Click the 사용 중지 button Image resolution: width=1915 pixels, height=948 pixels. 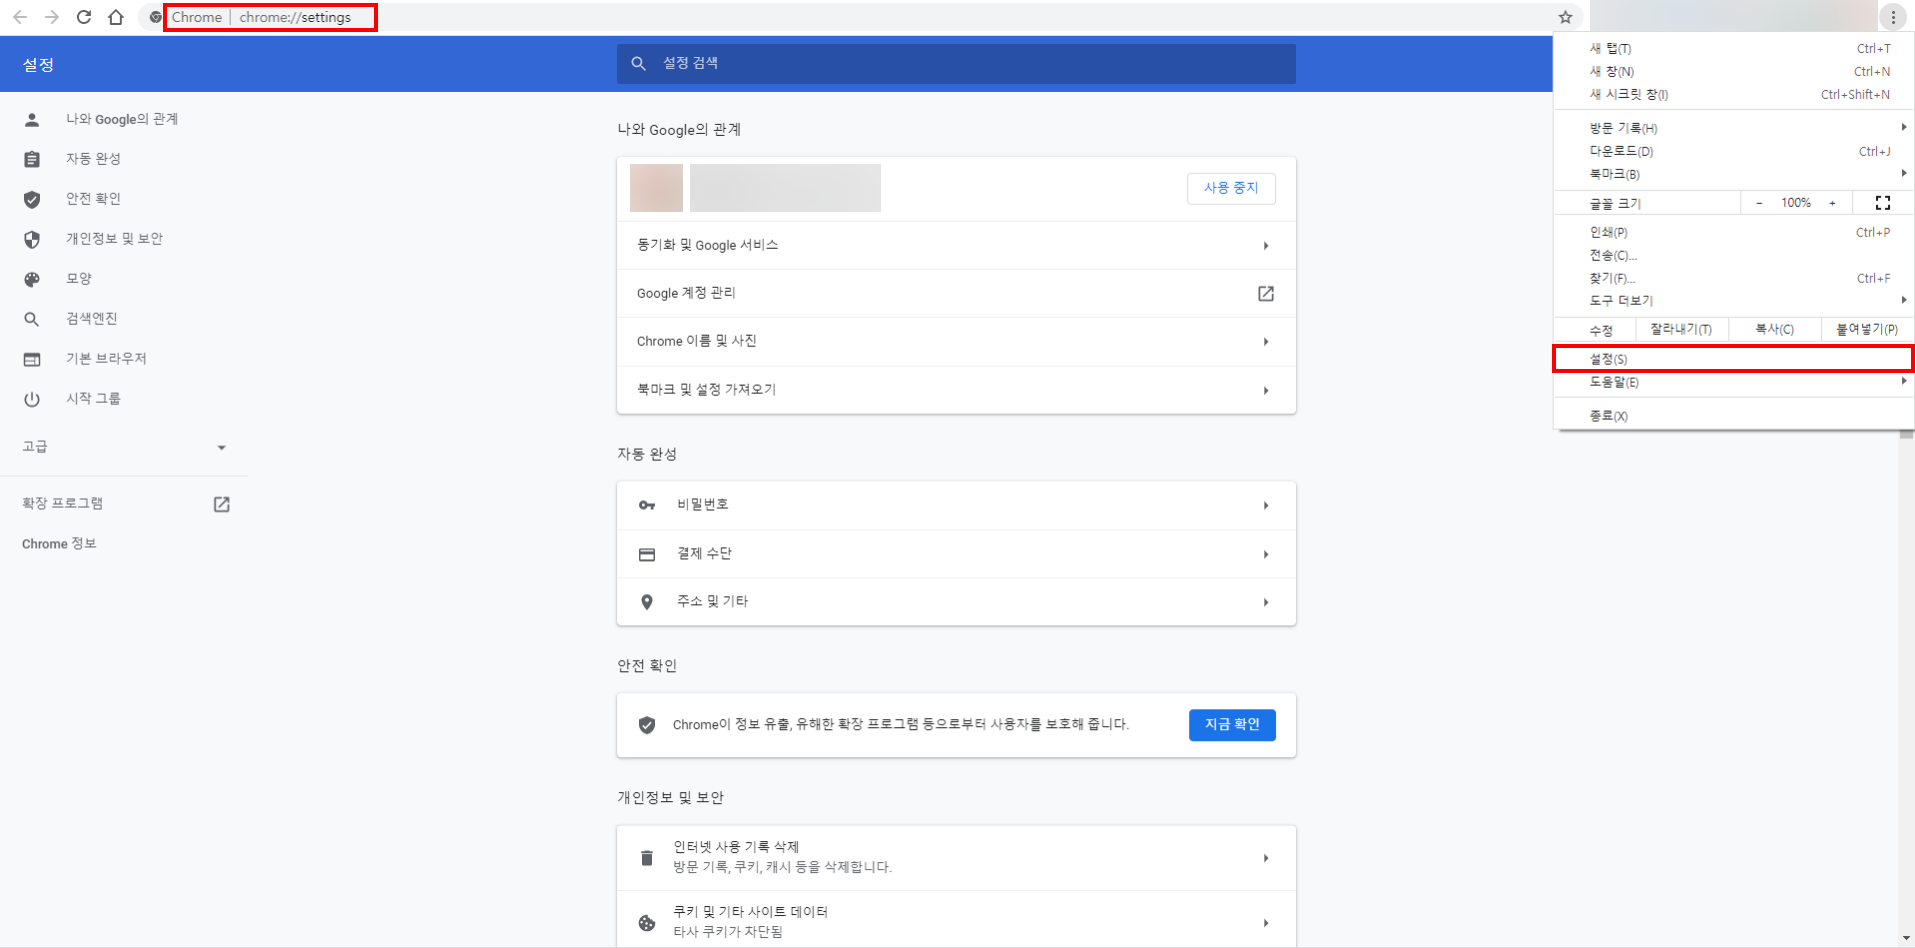pos(1231,188)
